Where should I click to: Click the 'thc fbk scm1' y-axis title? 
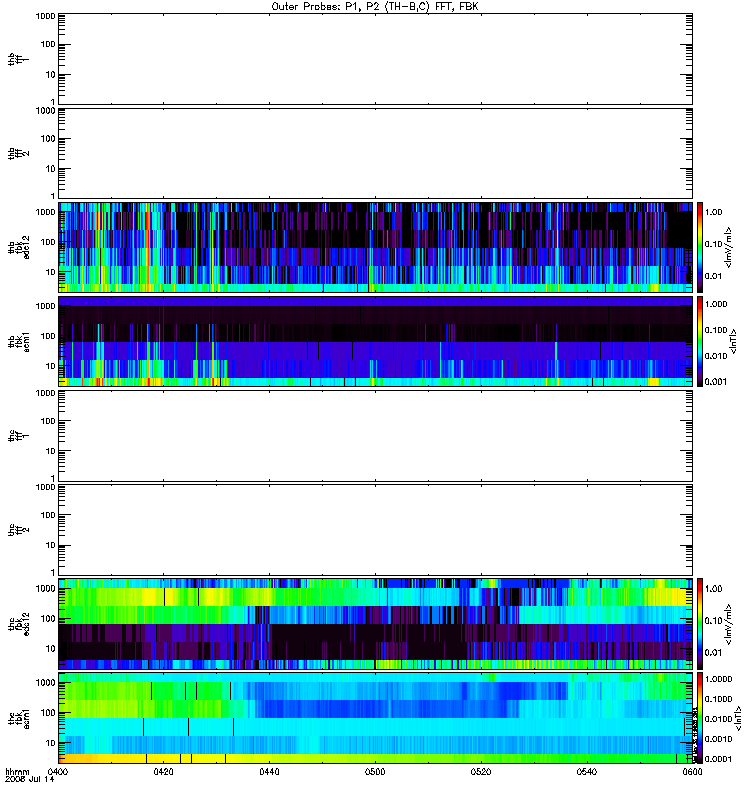[19, 718]
